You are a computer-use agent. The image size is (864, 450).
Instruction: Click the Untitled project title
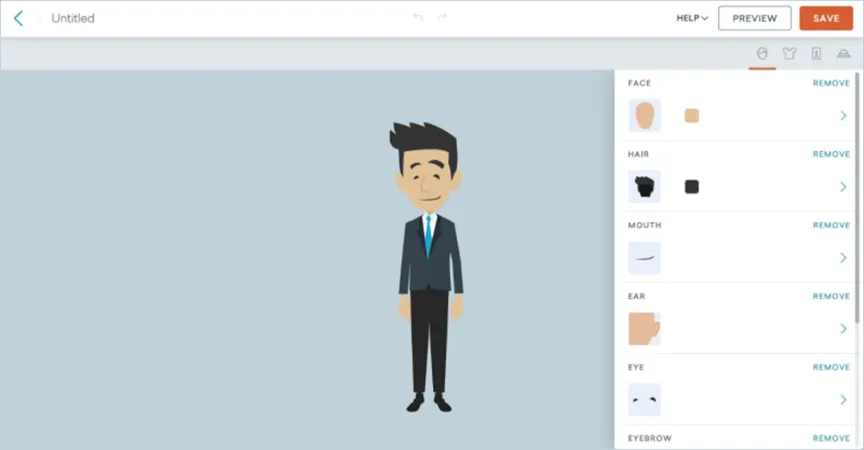73,18
